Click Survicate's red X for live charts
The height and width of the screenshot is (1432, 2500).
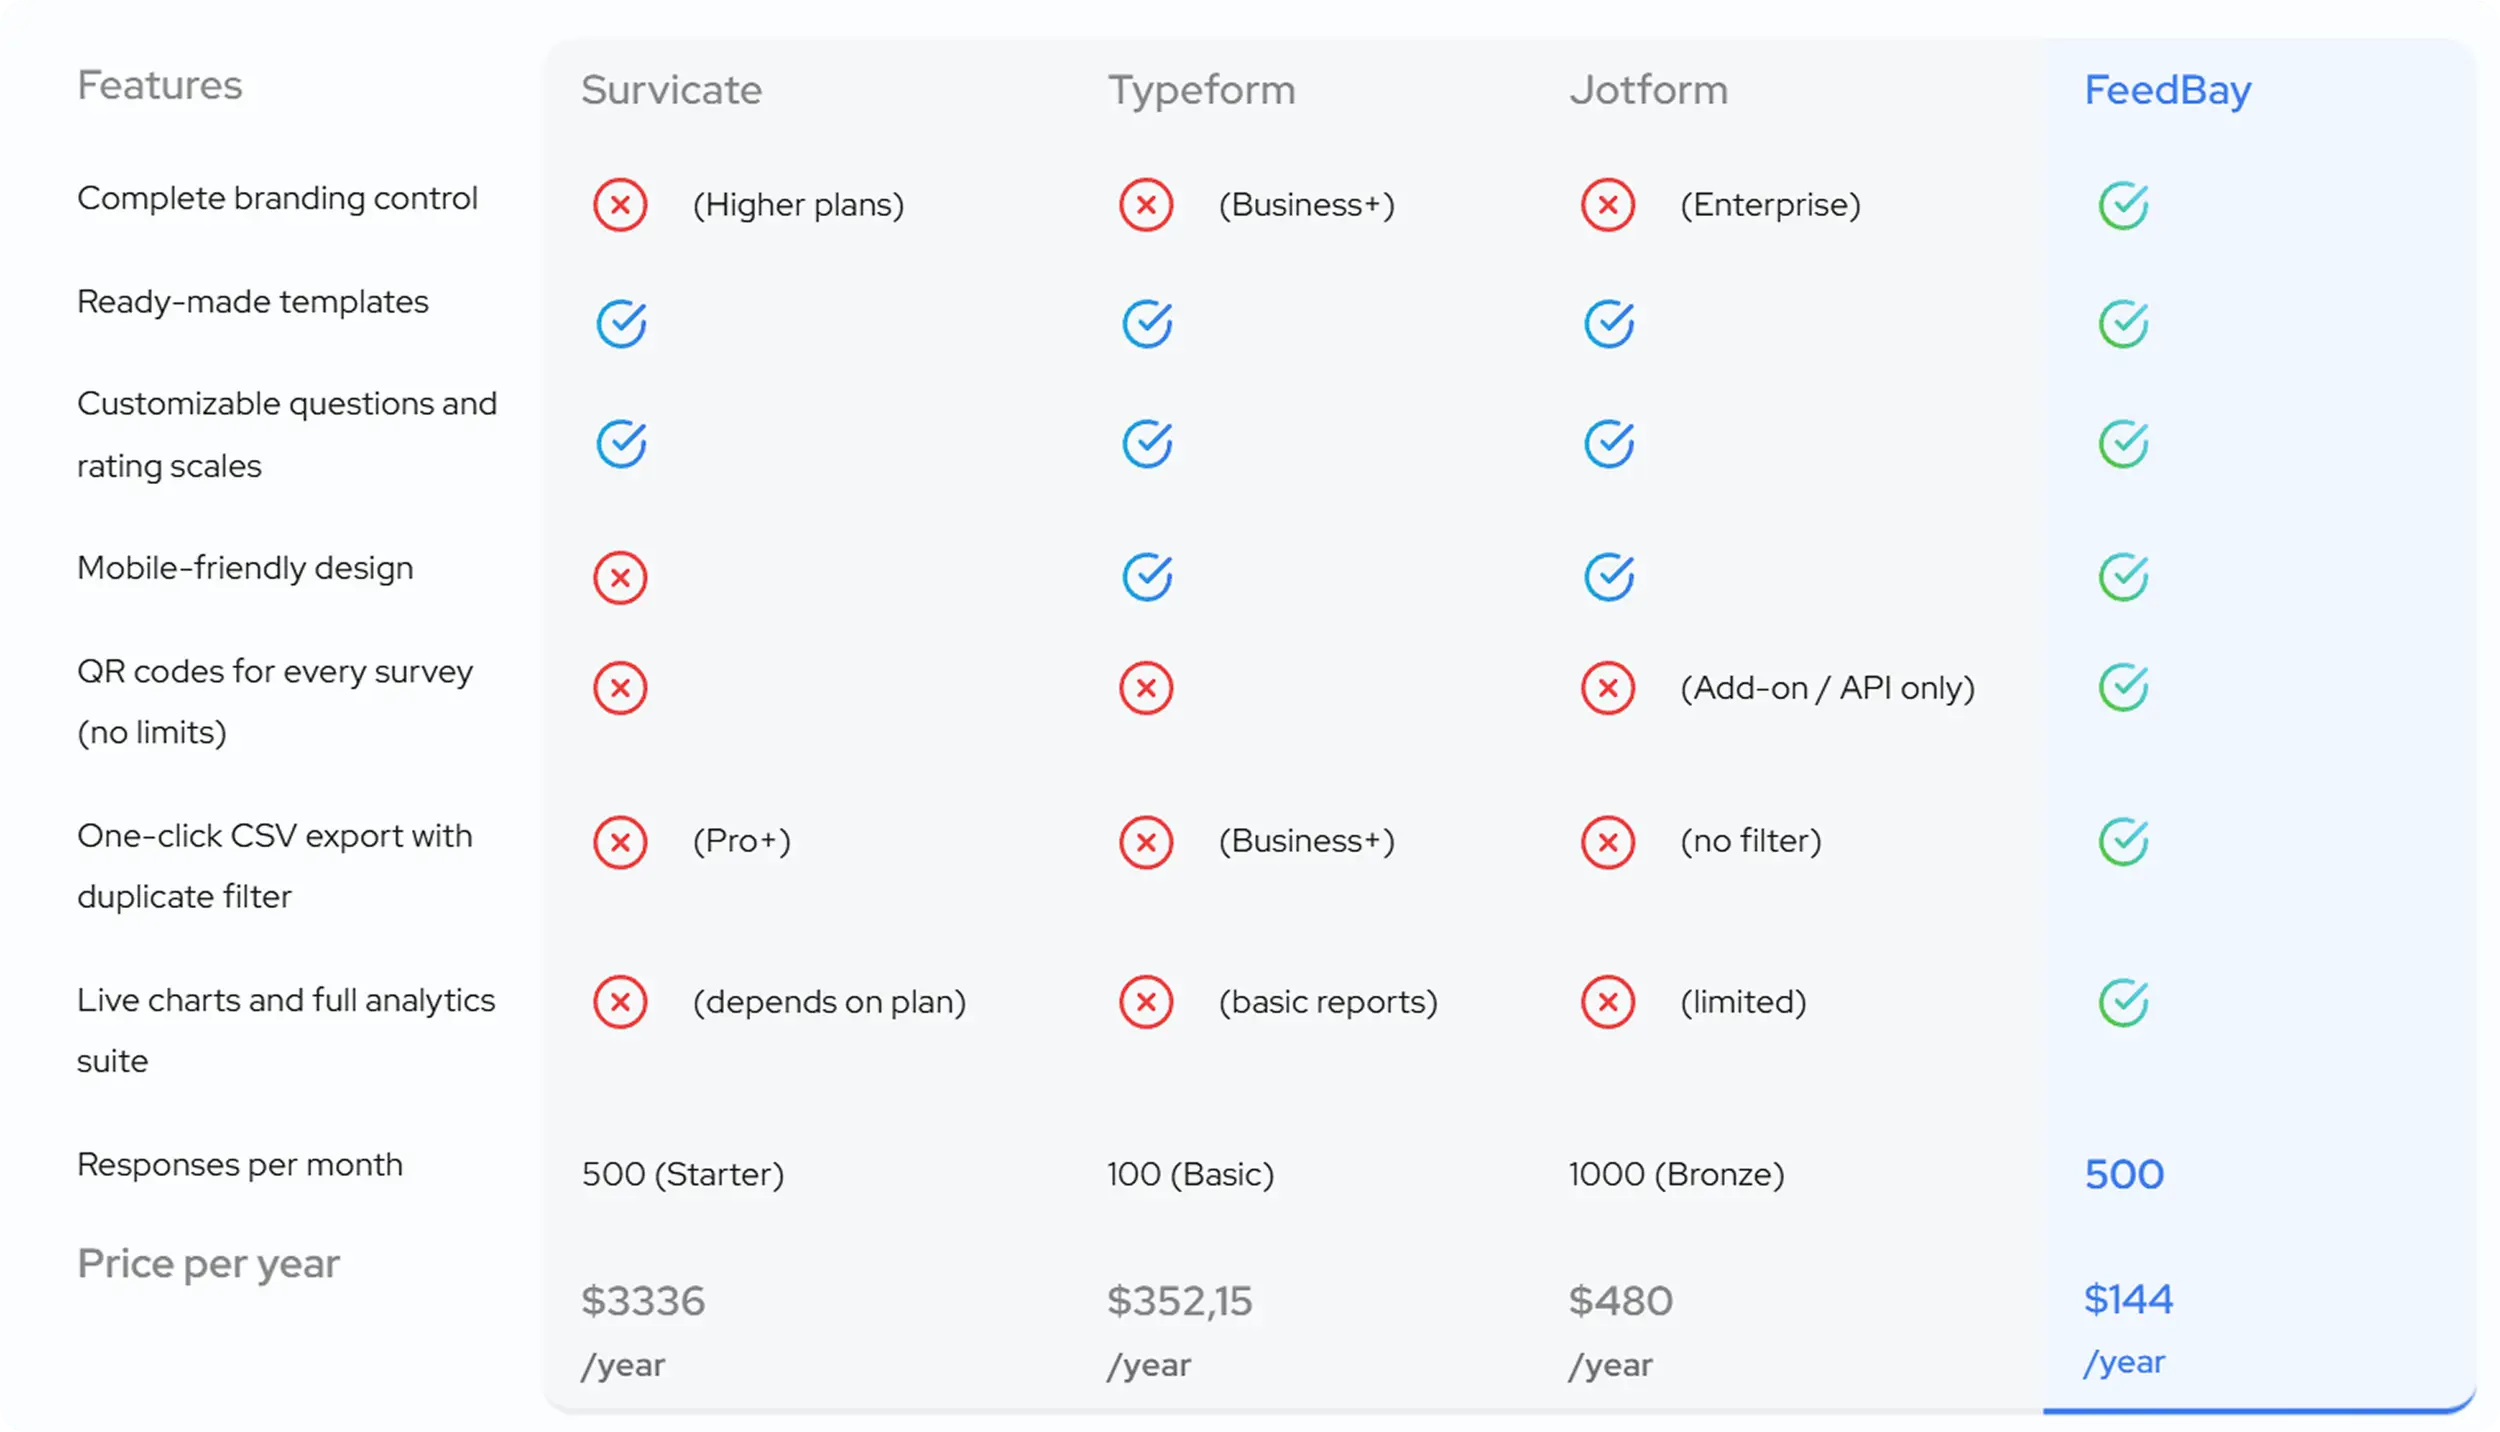(620, 1002)
